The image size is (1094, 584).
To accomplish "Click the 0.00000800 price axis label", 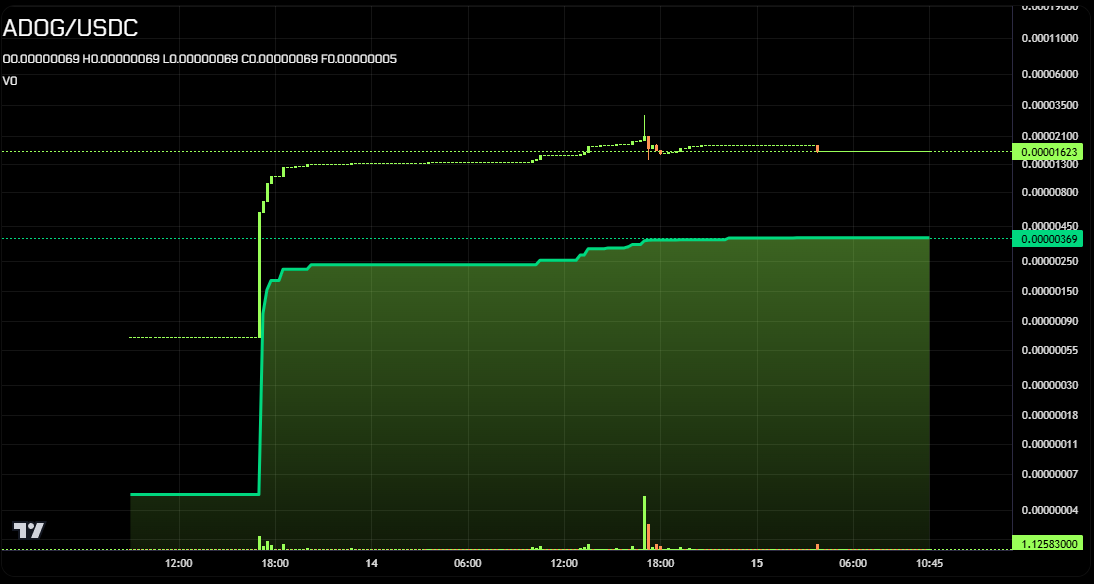I will [x=1049, y=193].
